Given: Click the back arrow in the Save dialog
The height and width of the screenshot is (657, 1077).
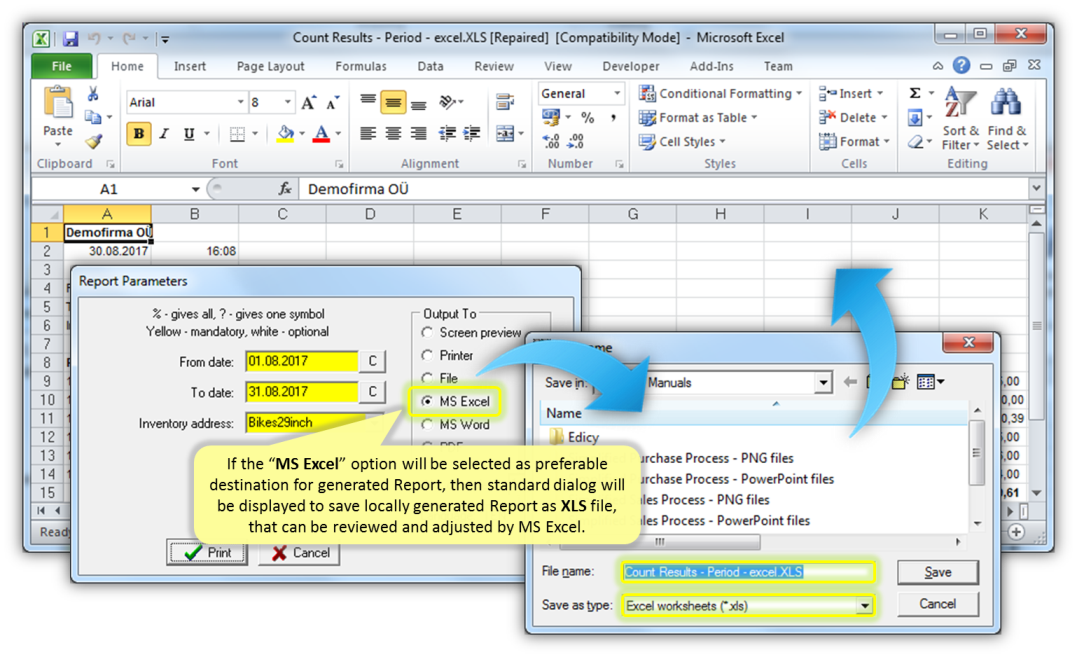Looking at the screenshot, I should click(x=850, y=382).
